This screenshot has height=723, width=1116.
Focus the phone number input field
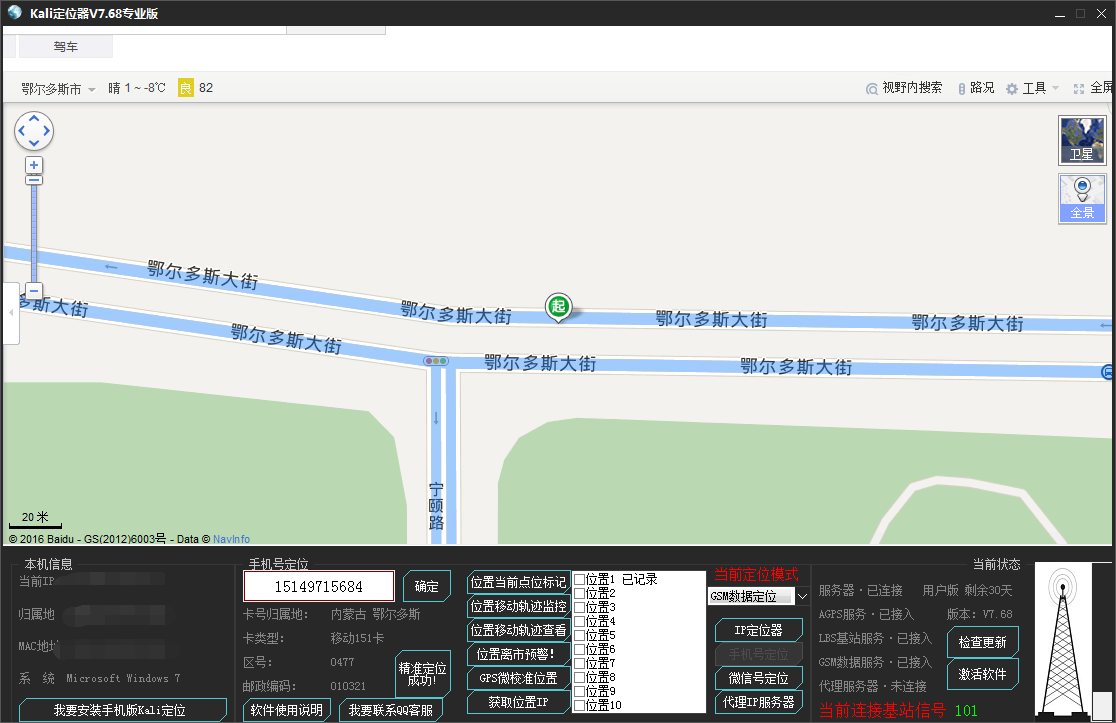(x=319, y=586)
